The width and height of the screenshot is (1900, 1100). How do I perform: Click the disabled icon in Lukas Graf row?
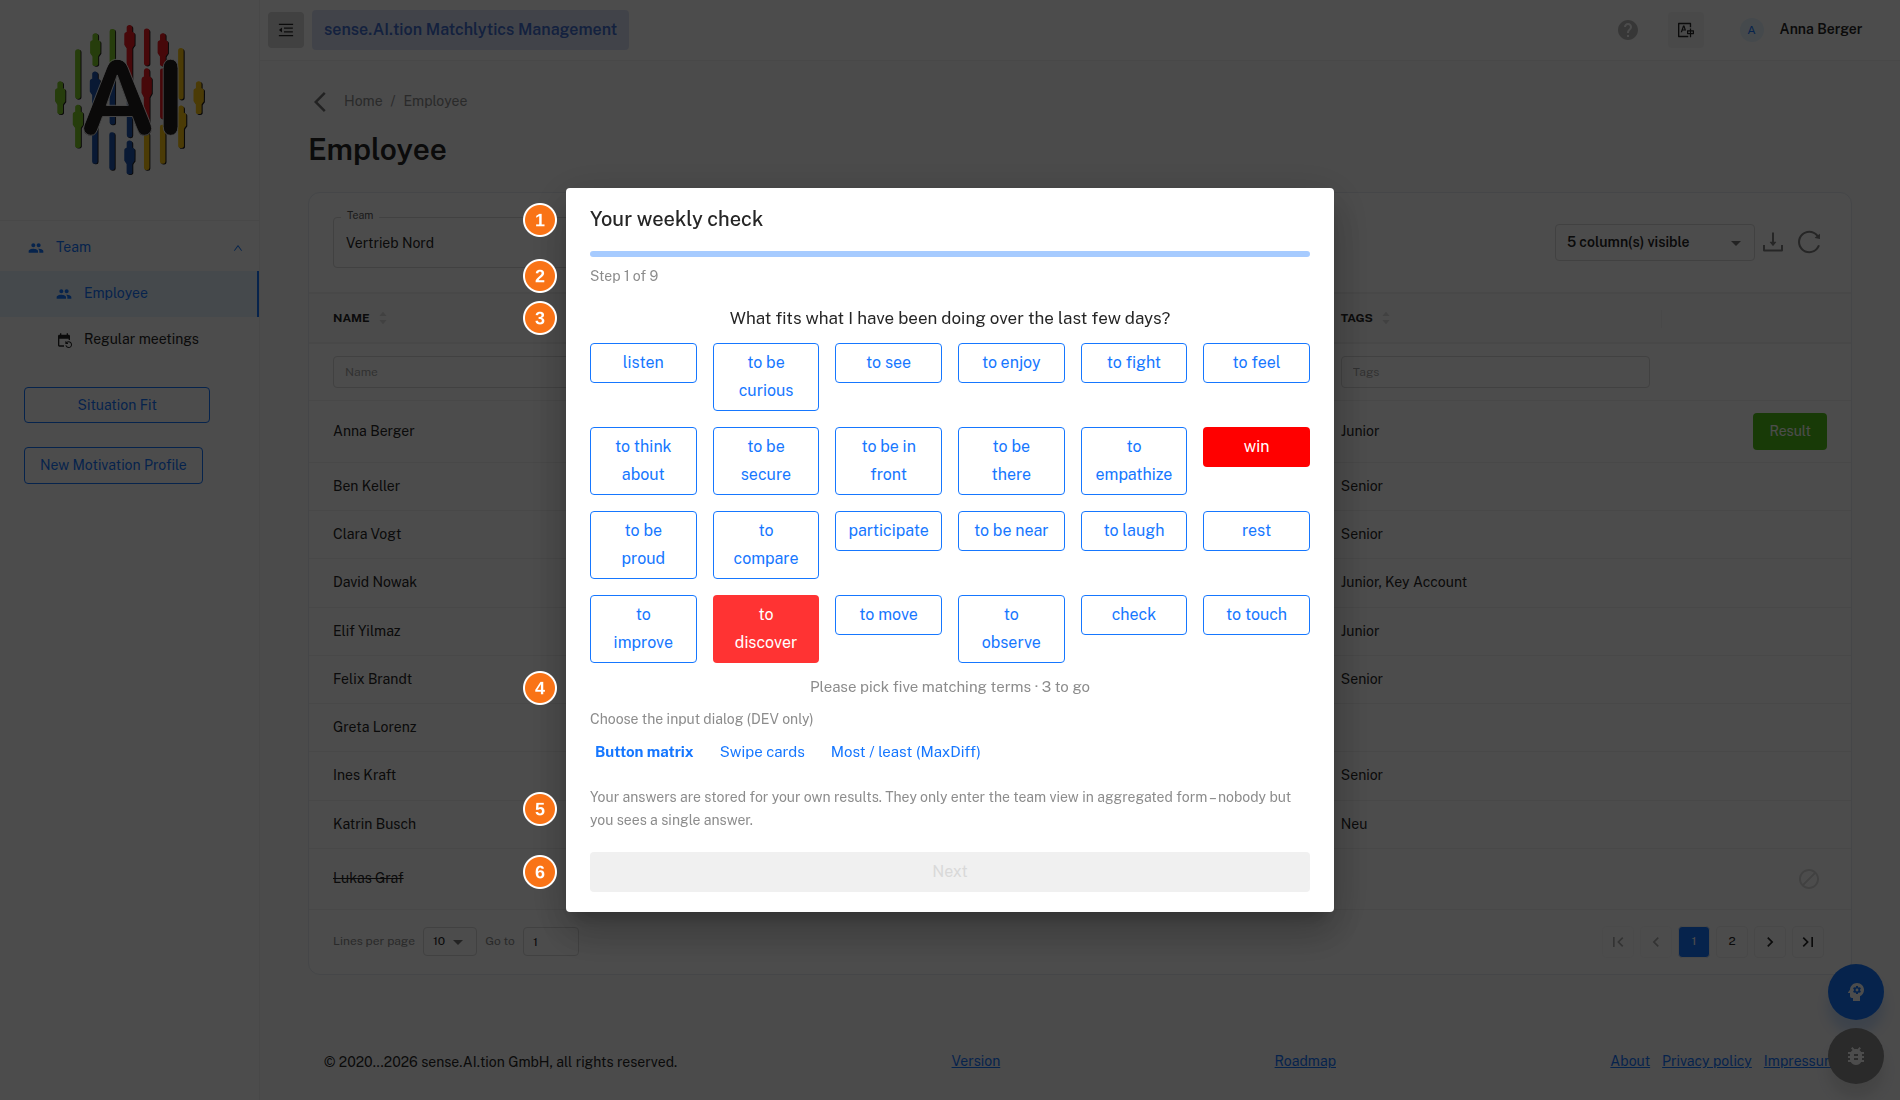[1809, 879]
